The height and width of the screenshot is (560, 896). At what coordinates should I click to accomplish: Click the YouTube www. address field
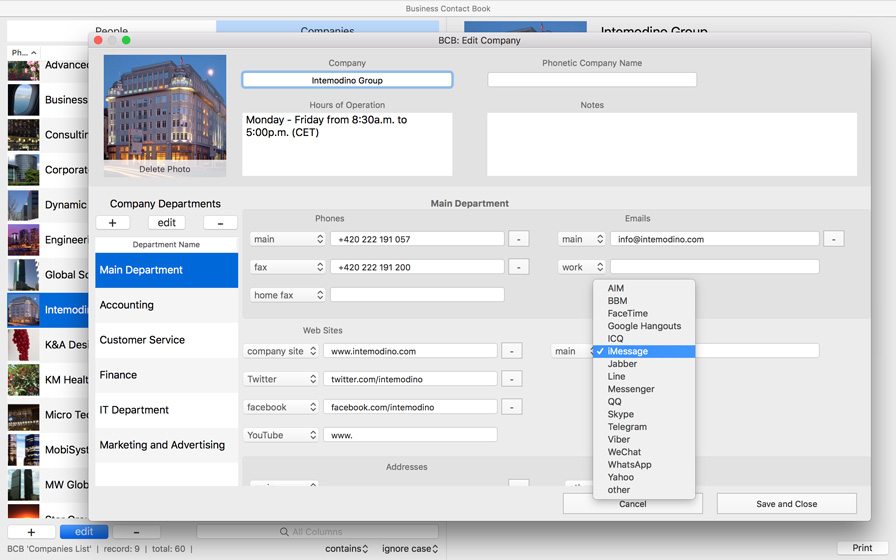(410, 435)
